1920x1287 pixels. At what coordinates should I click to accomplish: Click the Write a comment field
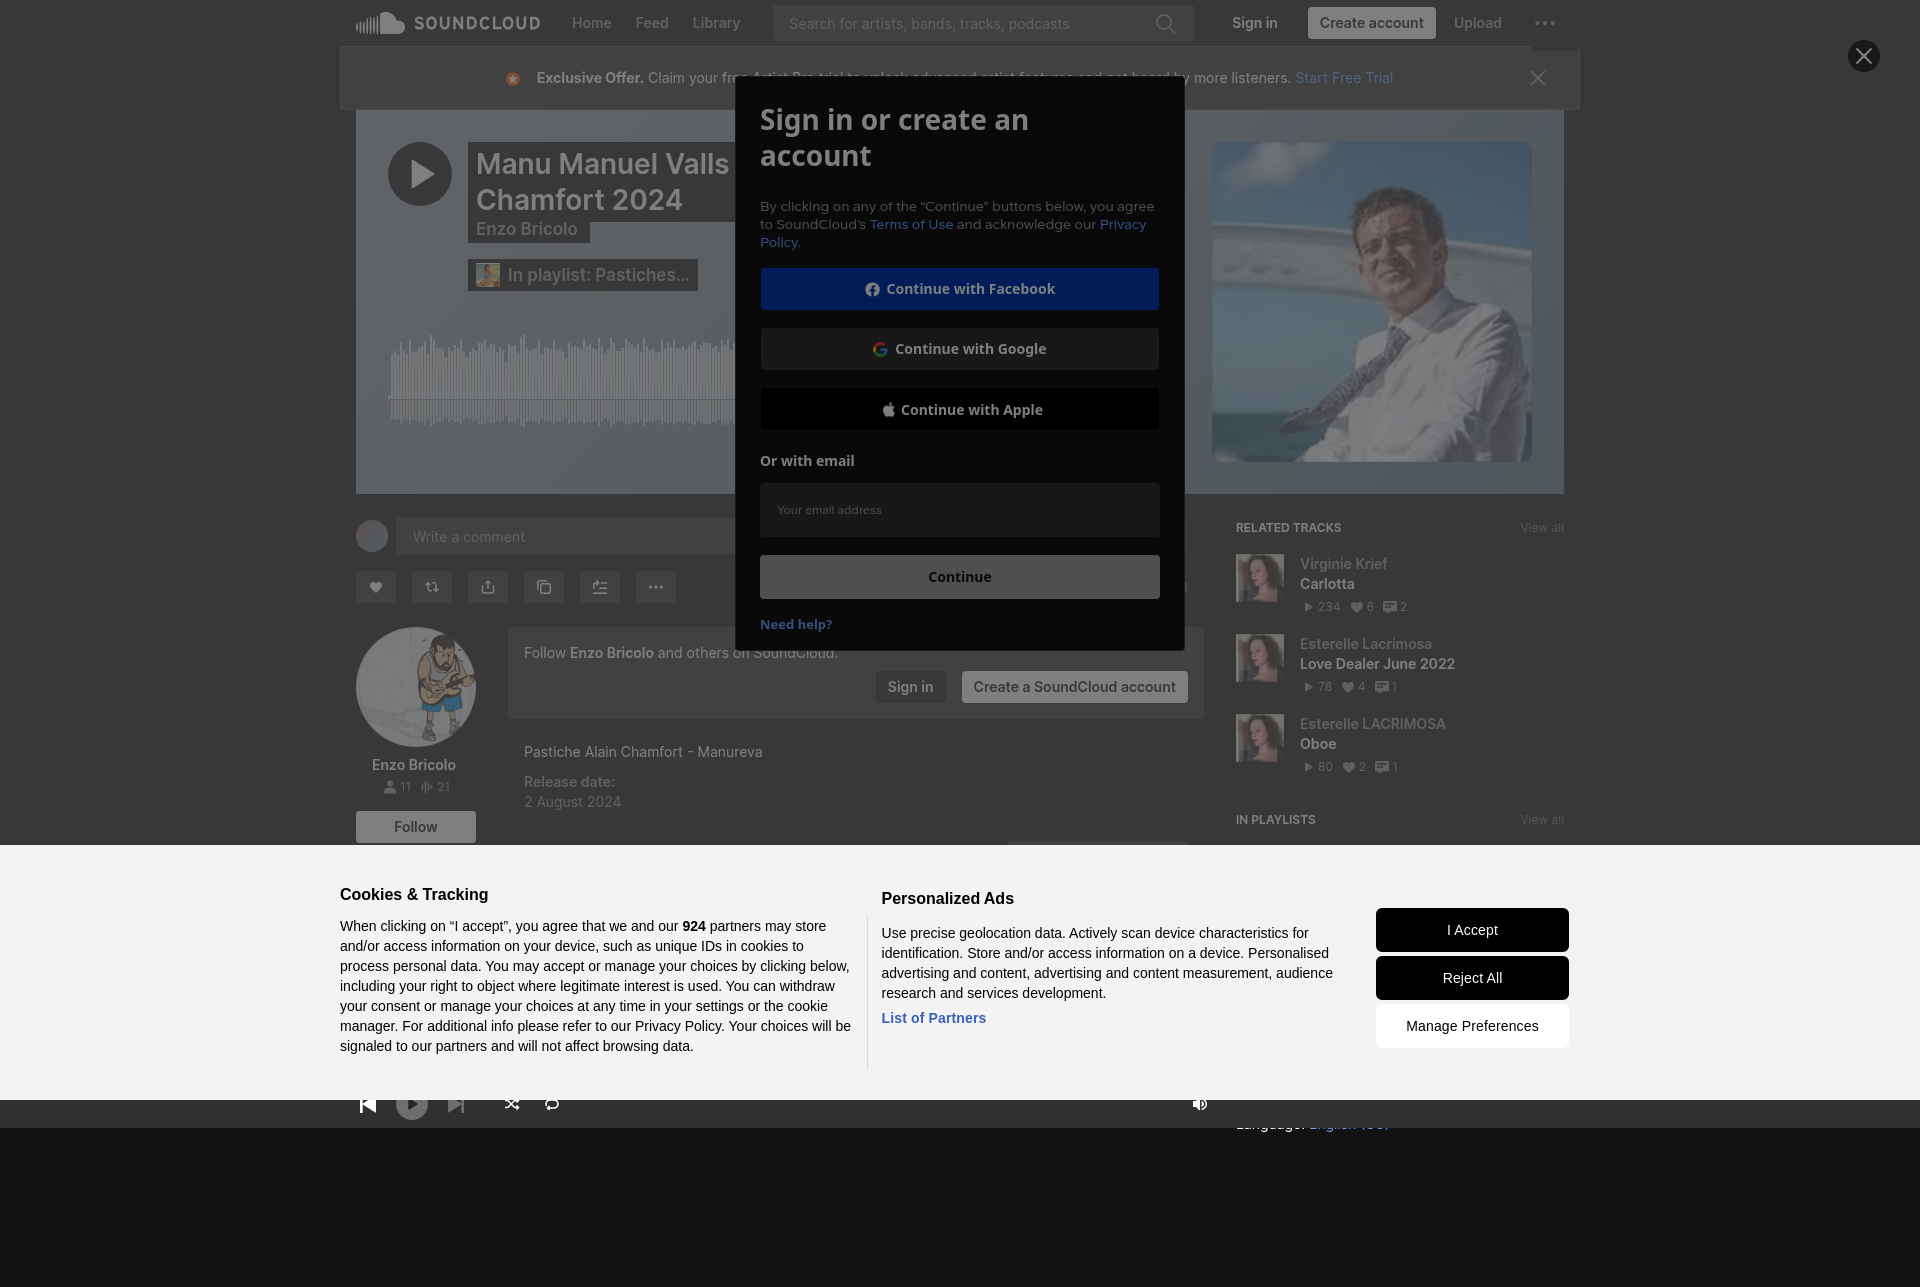point(565,537)
